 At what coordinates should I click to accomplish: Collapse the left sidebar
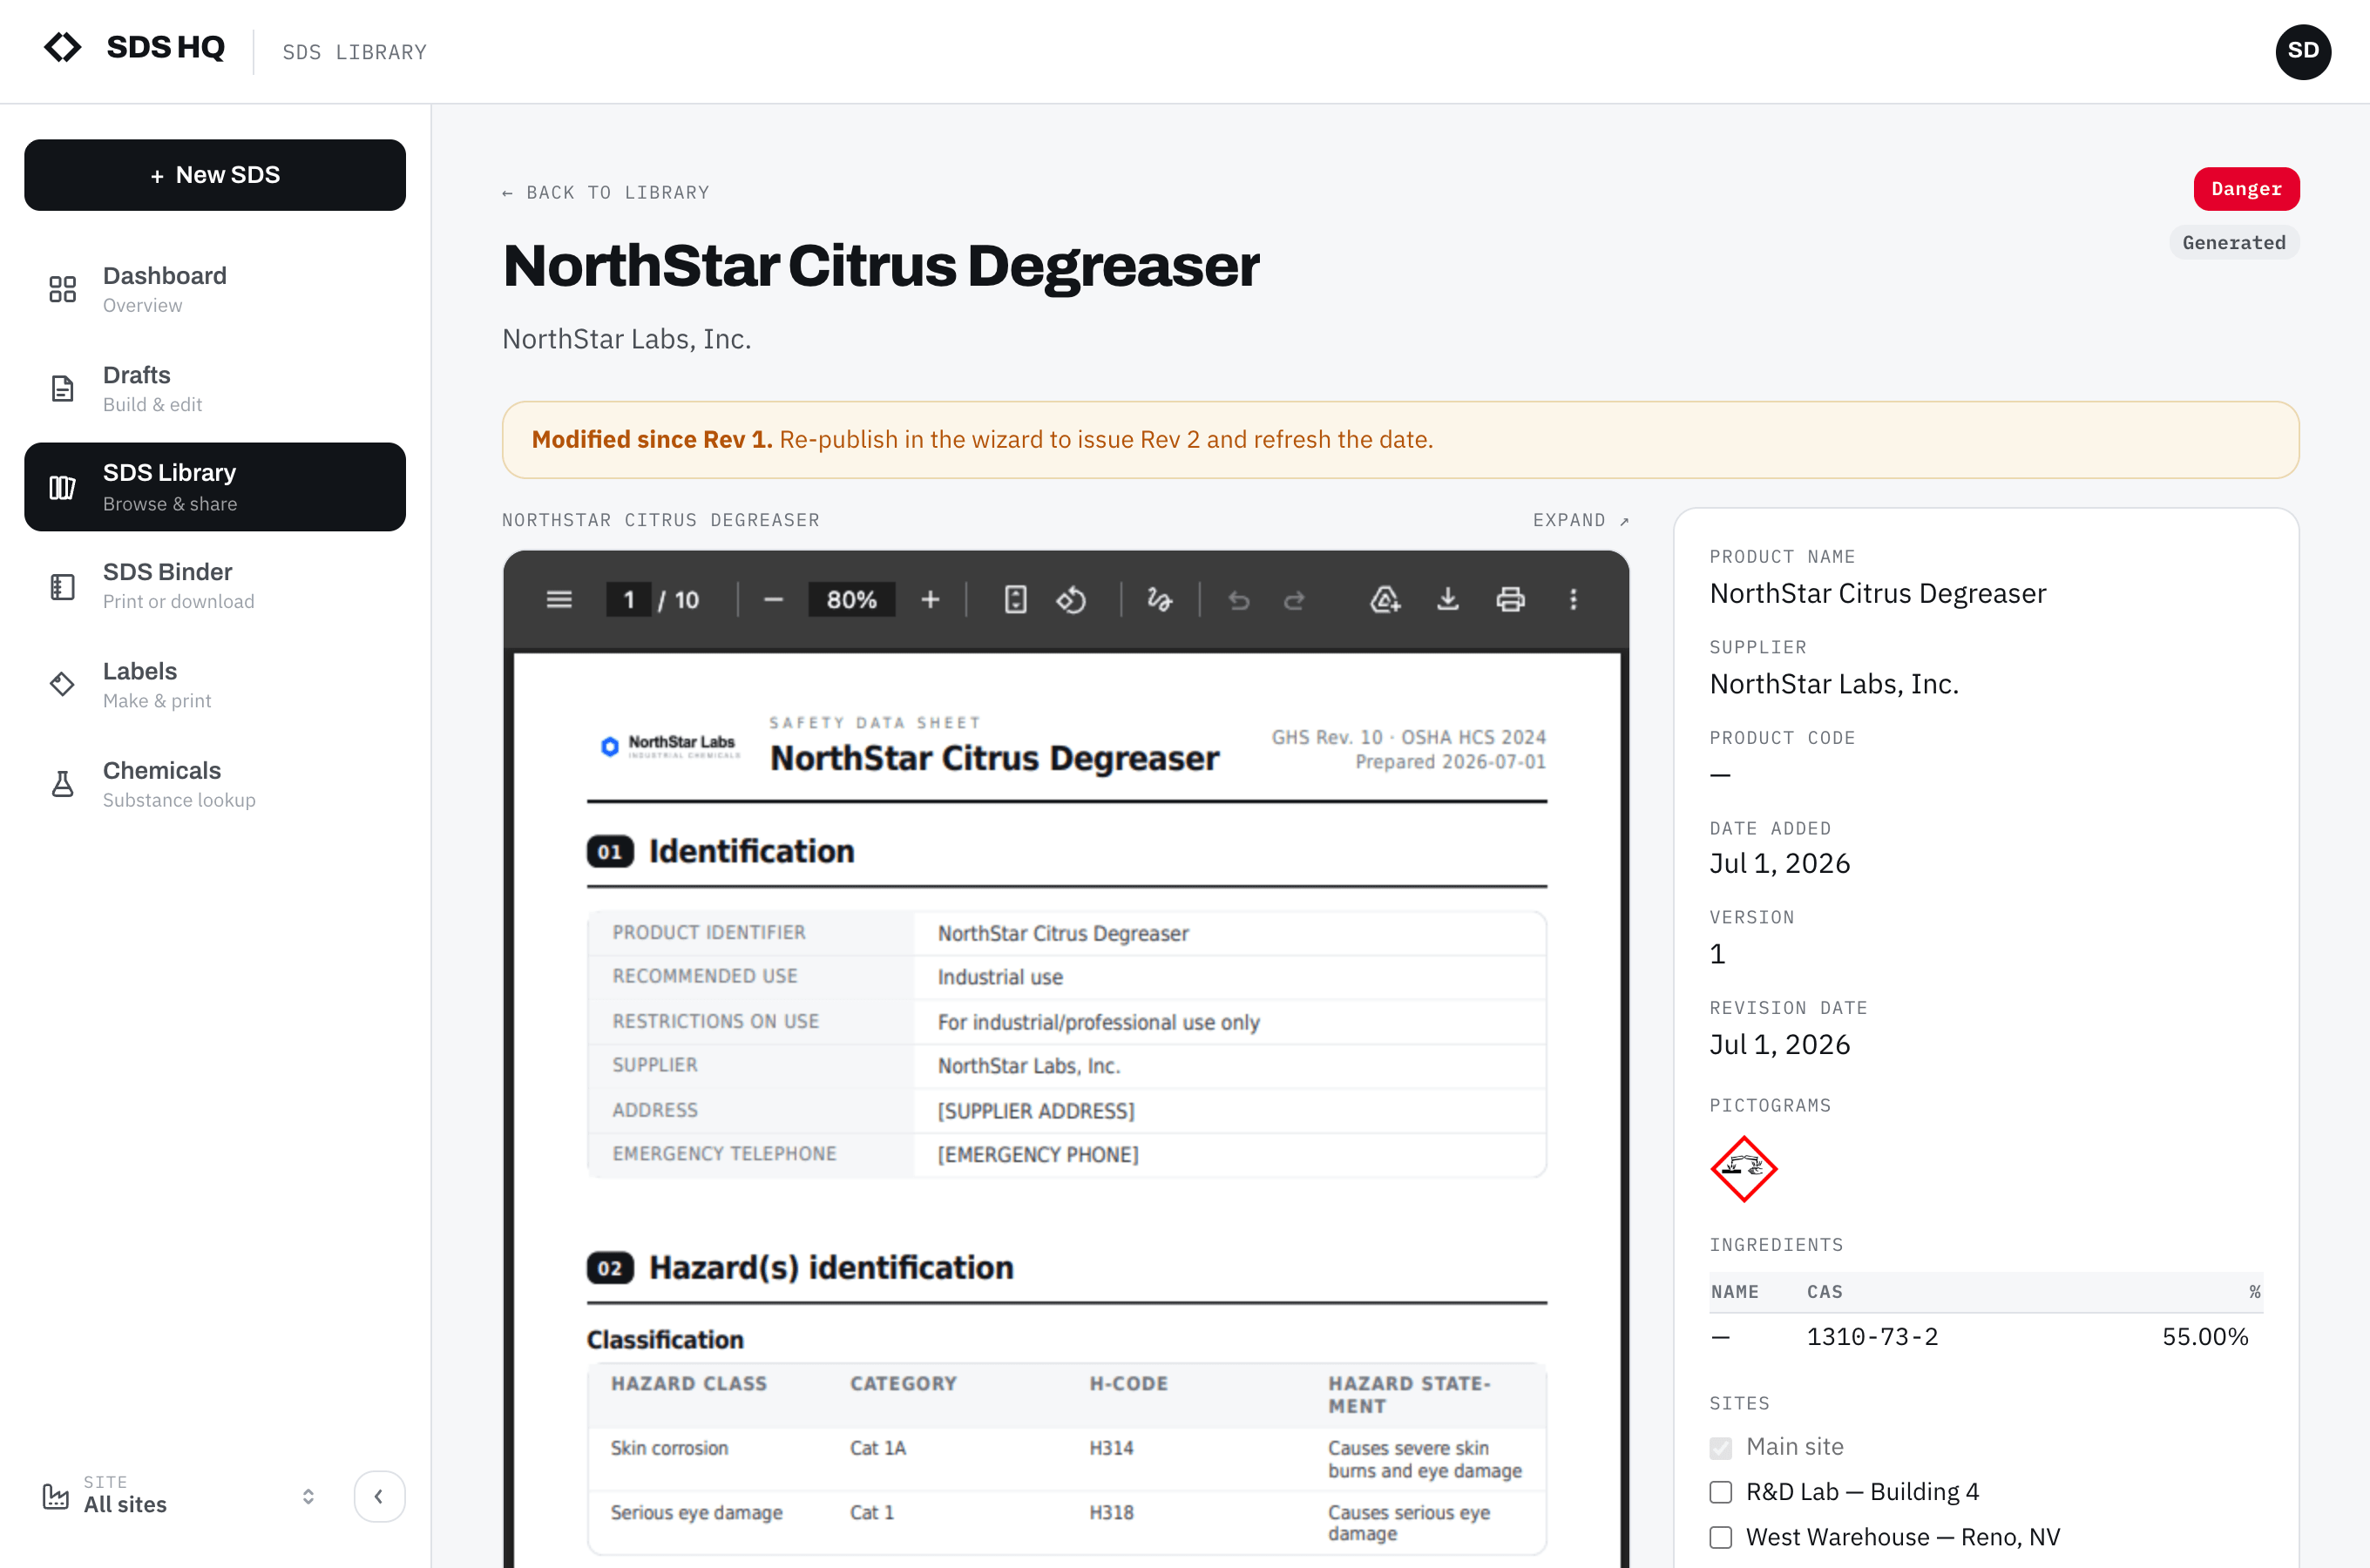pos(379,1496)
